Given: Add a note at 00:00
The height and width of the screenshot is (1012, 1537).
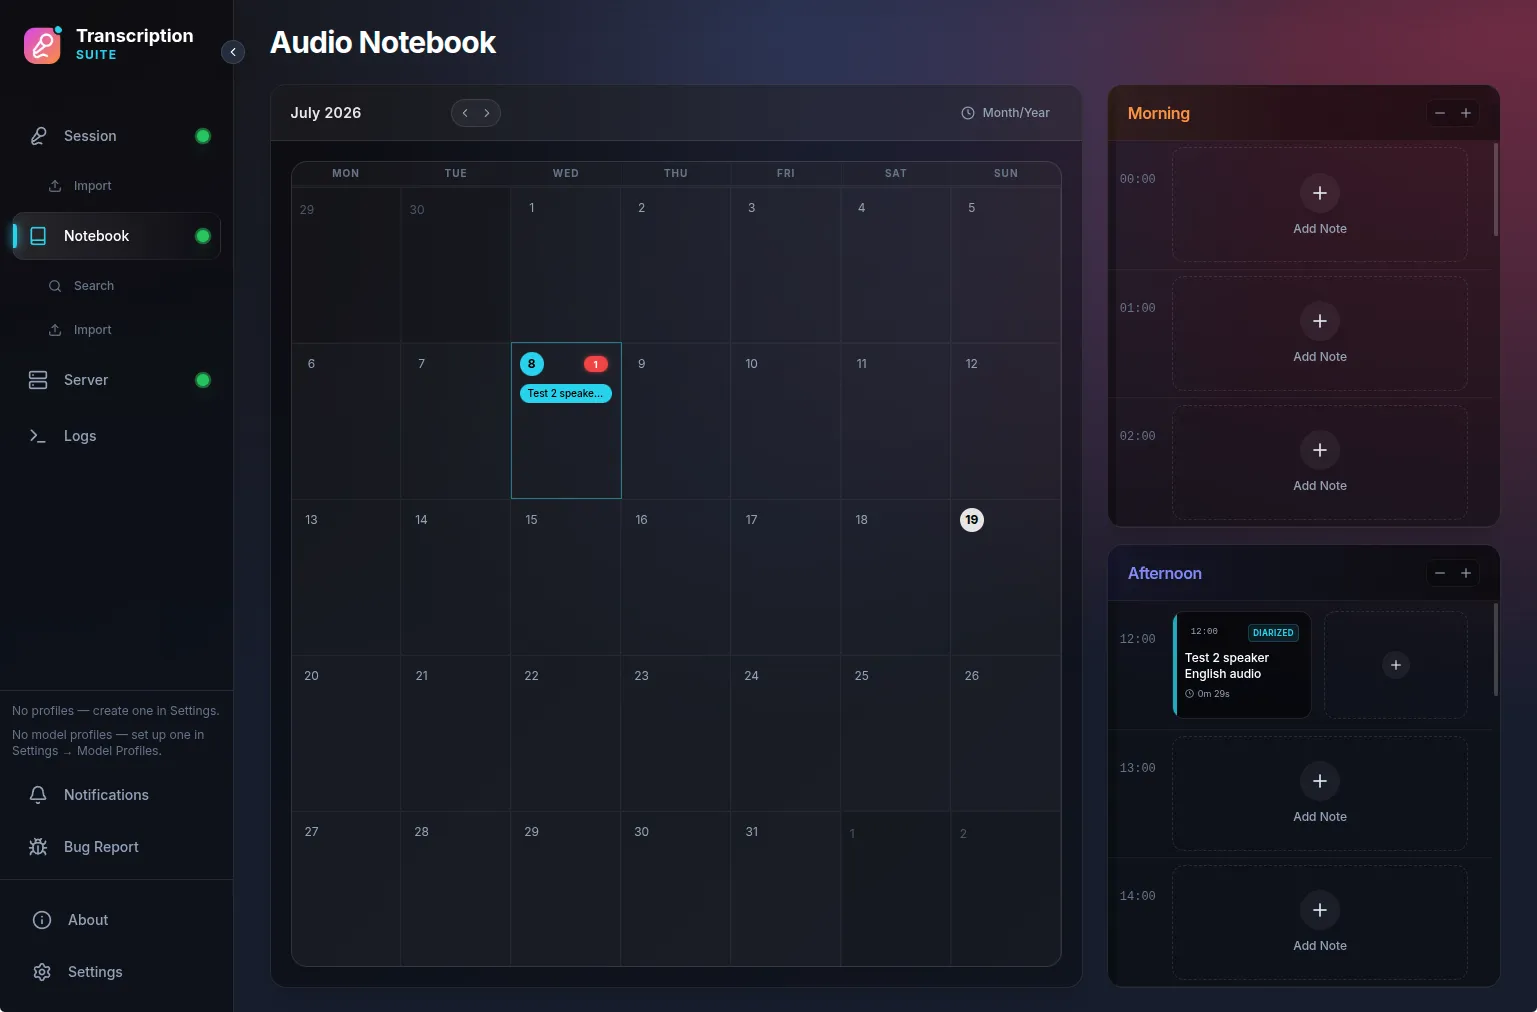Looking at the screenshot, I should [x=1320, y=205].
